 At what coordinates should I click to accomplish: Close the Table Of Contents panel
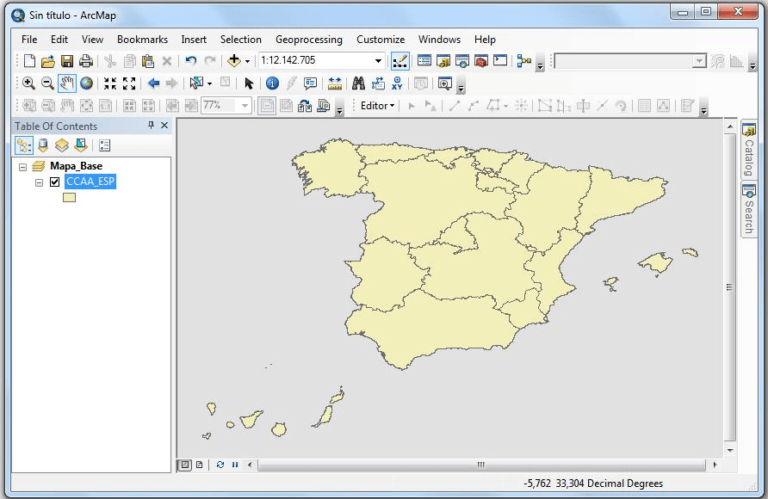[x=165, y=125]
